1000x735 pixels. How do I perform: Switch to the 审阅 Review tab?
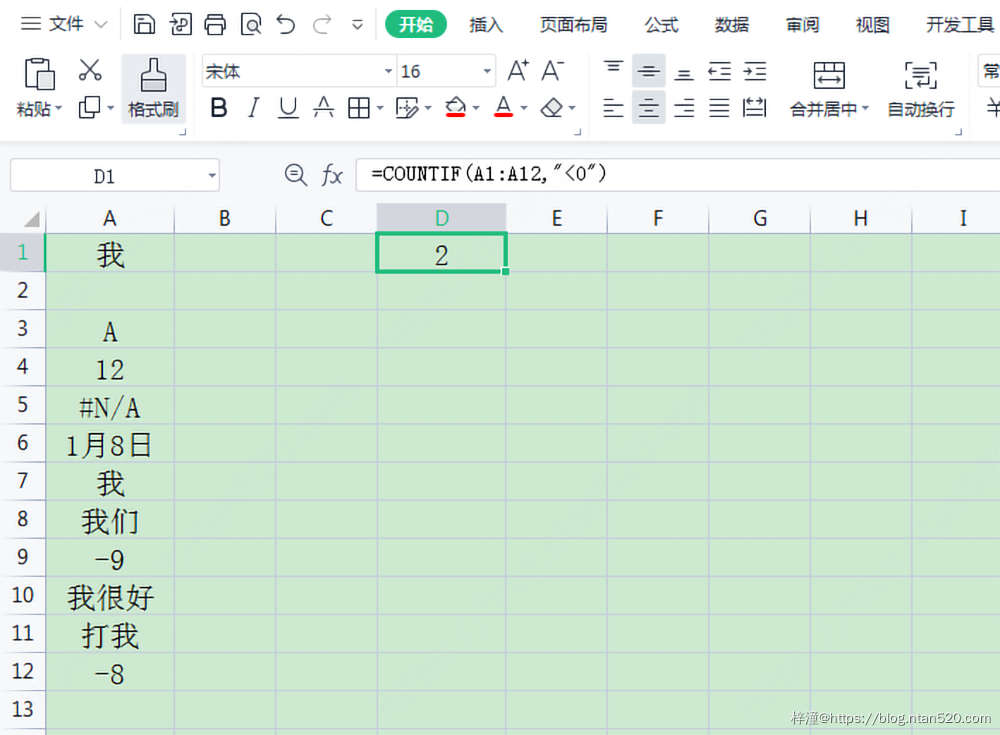802,24
